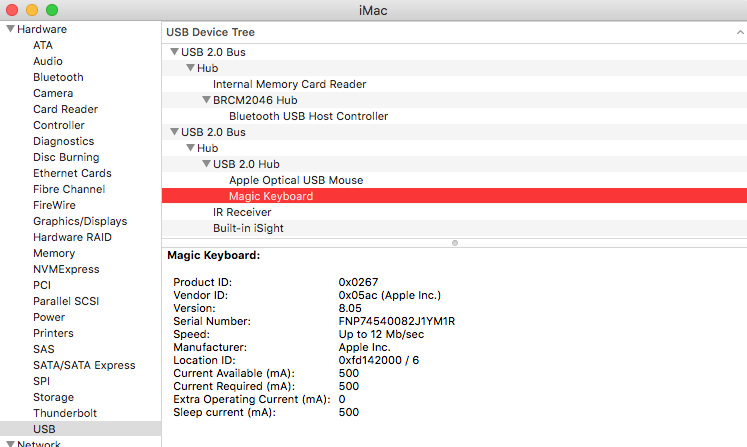
Task: Select the Built-in iSight device
Action: pyautogui.click(x=248, y=228)
